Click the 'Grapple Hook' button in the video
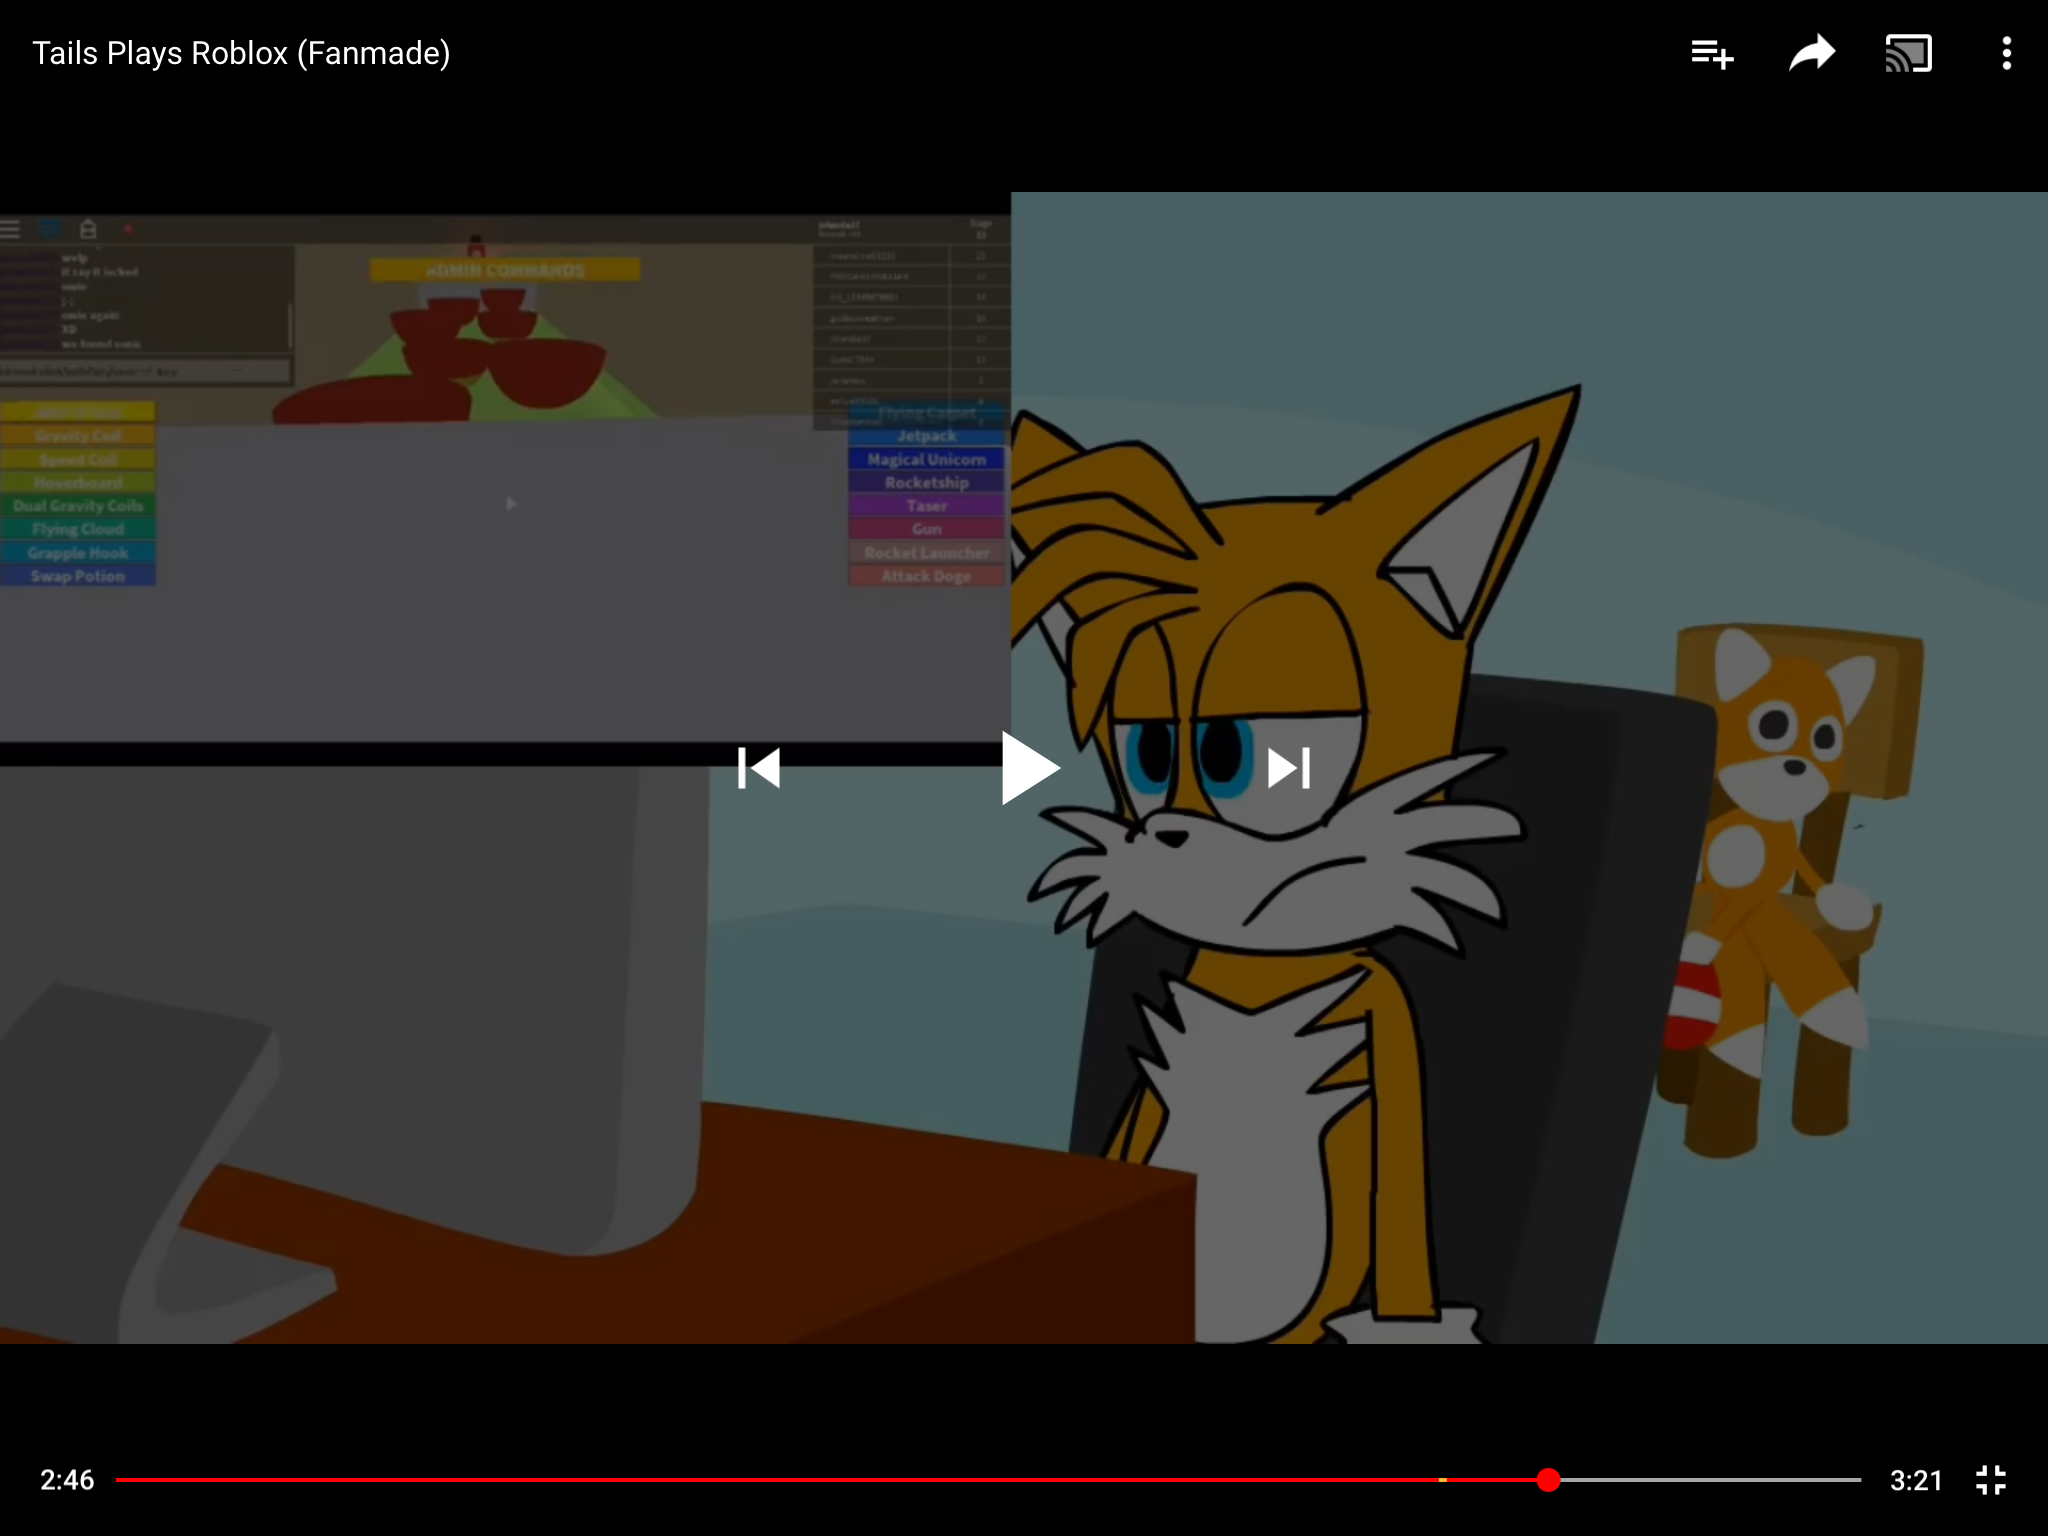Screen dimensions: 2048x1536 click(78, 553)
